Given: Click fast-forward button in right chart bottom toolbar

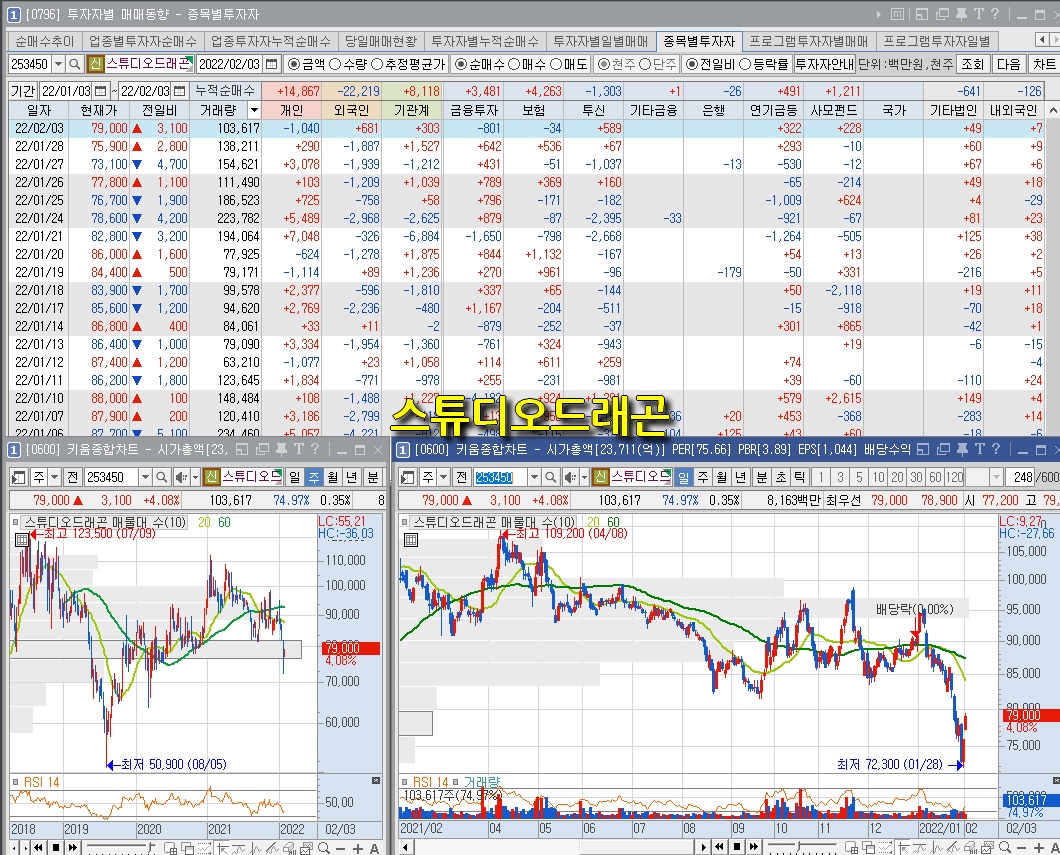Looking at the screenshot, I should tap(754, 847).
